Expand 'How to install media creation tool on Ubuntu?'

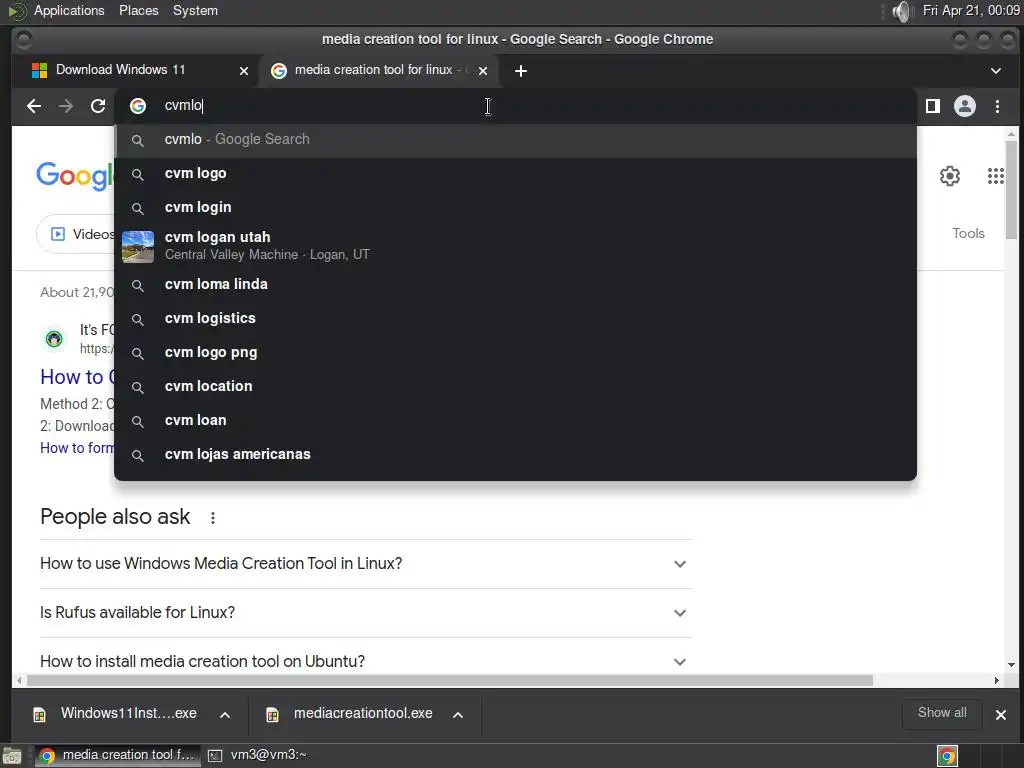pyautogui.click(x=366, y=661)
